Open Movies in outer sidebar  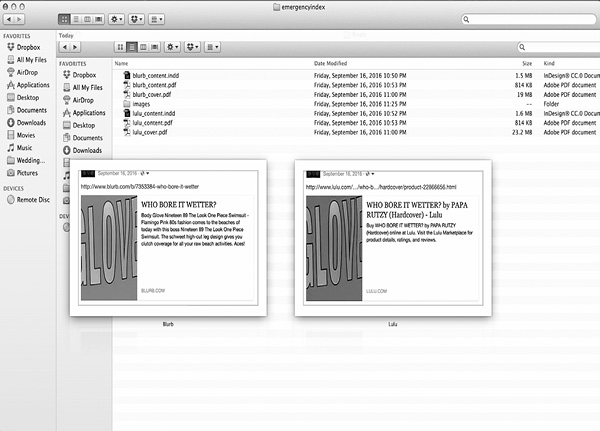pos(21,135)
